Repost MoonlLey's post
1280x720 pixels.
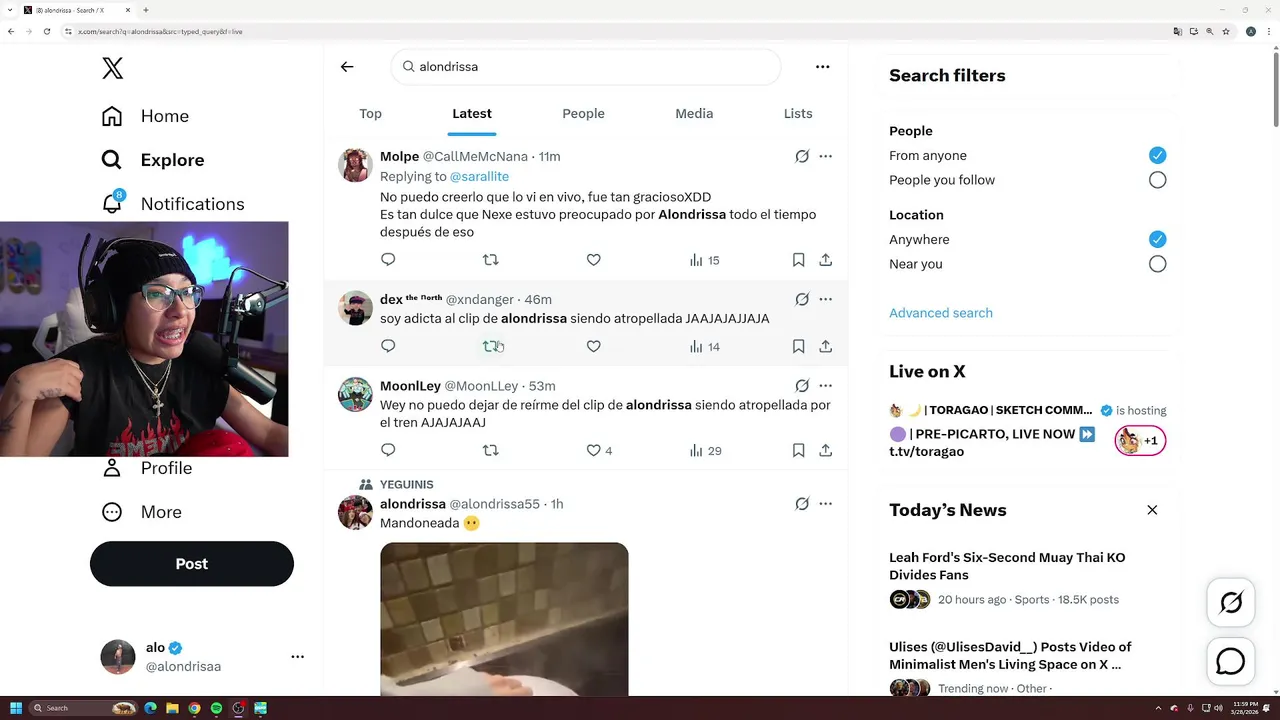click(490, 450)
